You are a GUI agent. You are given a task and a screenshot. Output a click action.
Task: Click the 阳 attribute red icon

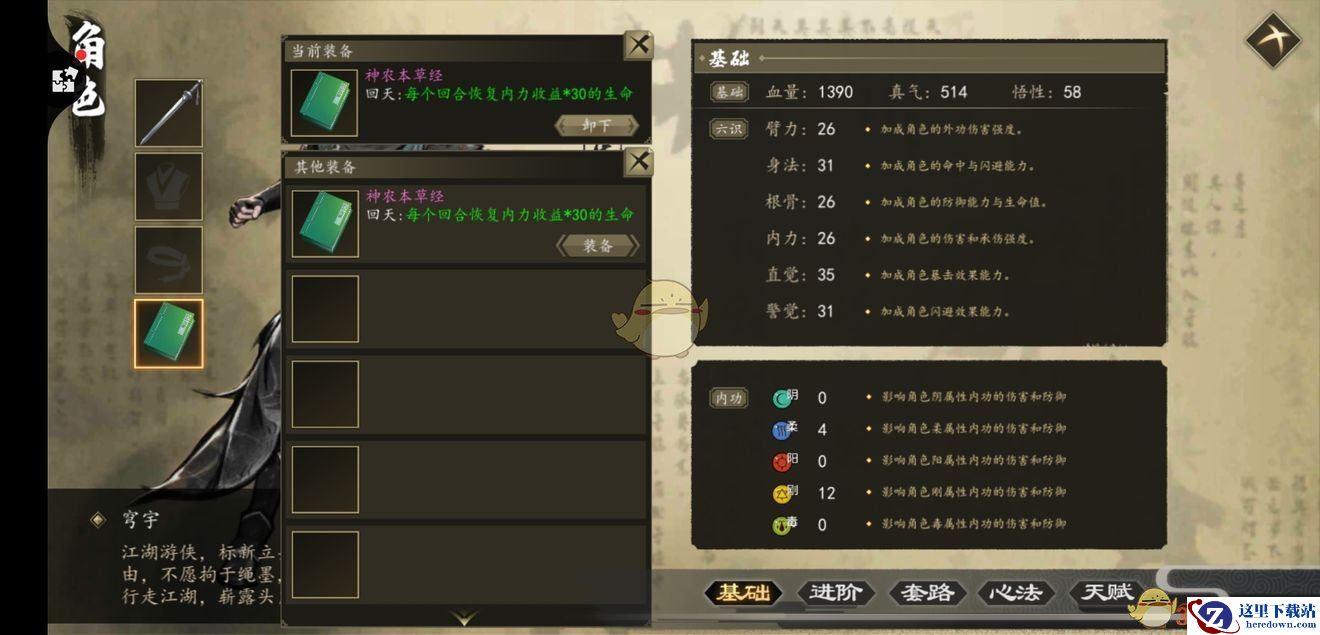pos(781,462)
